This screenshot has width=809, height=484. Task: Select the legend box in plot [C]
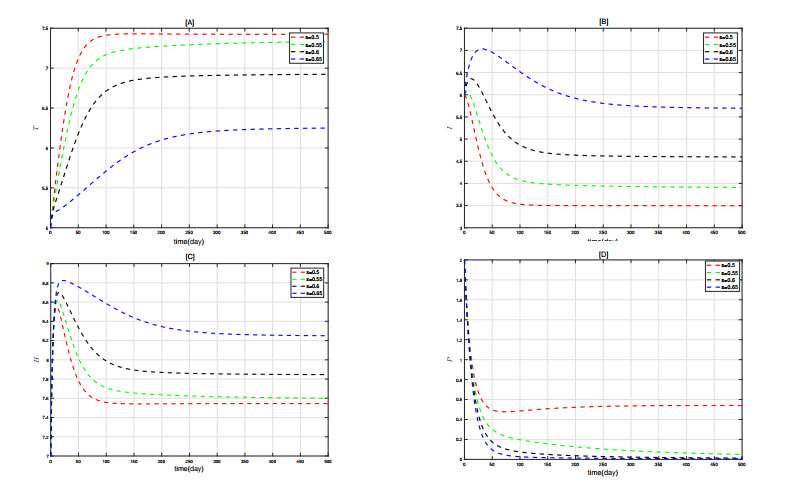pyautogui.click(x=307, y=283)
